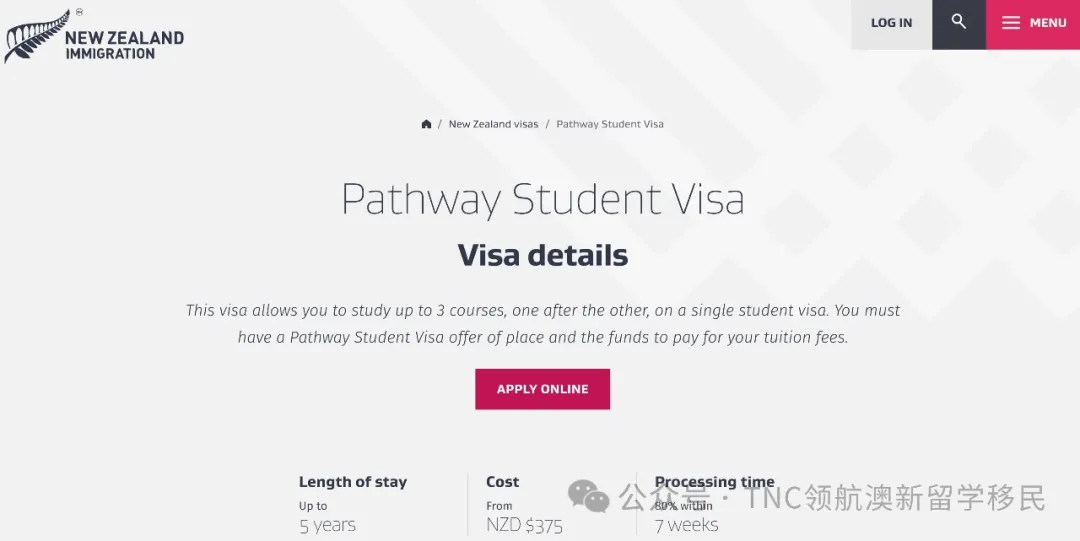Select the Pathway Student Visa breadcrumb
The height and width of the screenshot is (541, 1080).
(x=610, y=124)
